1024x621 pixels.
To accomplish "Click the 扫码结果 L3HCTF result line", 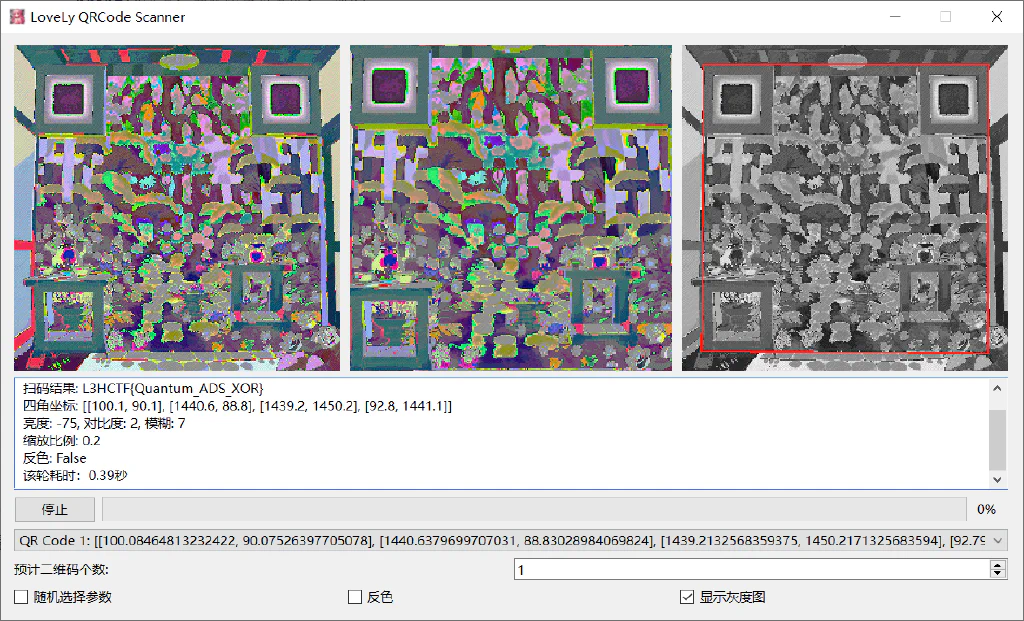I will click(x=143, y=389).
